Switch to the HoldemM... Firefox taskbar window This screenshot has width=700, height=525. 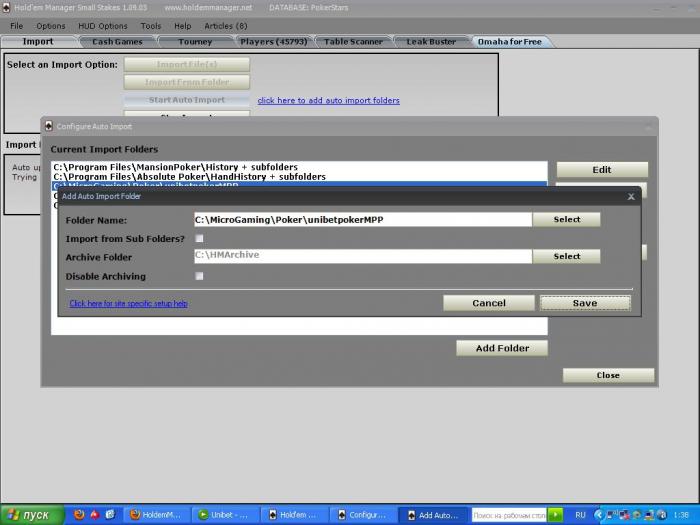tap(156, 515)
